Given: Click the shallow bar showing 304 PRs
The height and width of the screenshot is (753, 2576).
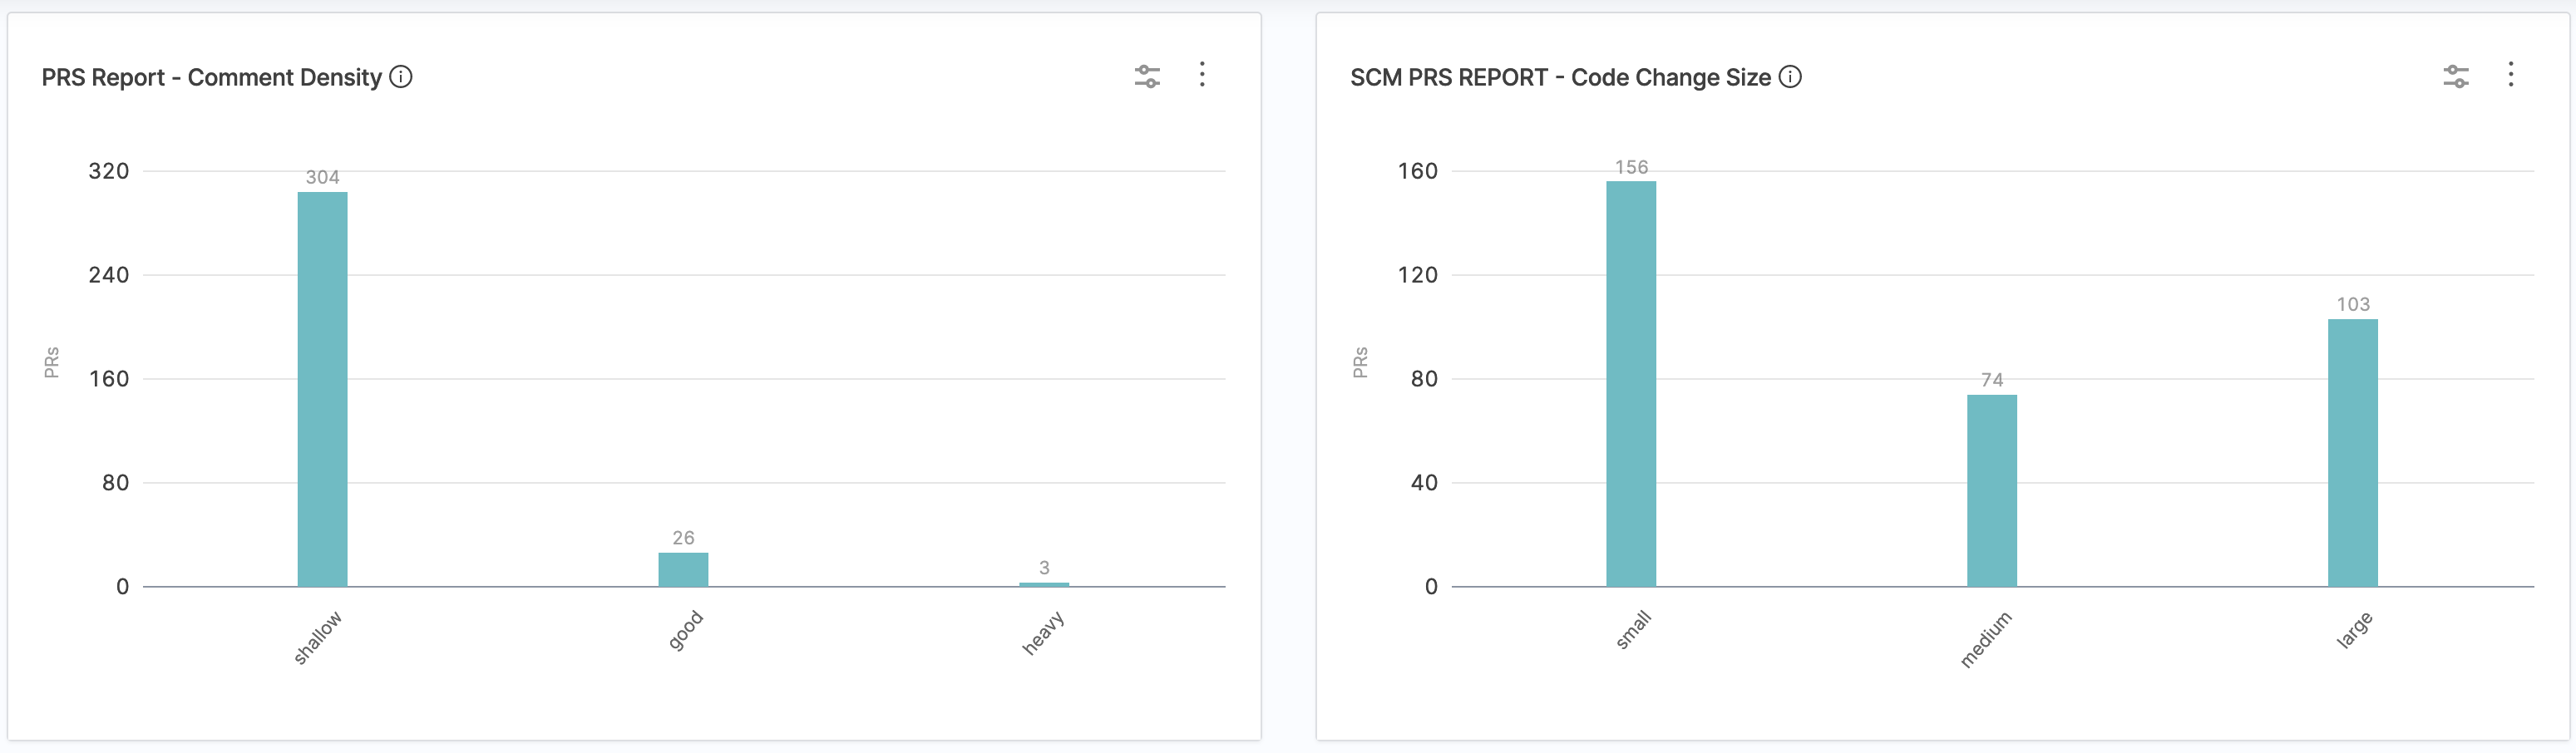Looking at the screenshot, I should [322, 389].
